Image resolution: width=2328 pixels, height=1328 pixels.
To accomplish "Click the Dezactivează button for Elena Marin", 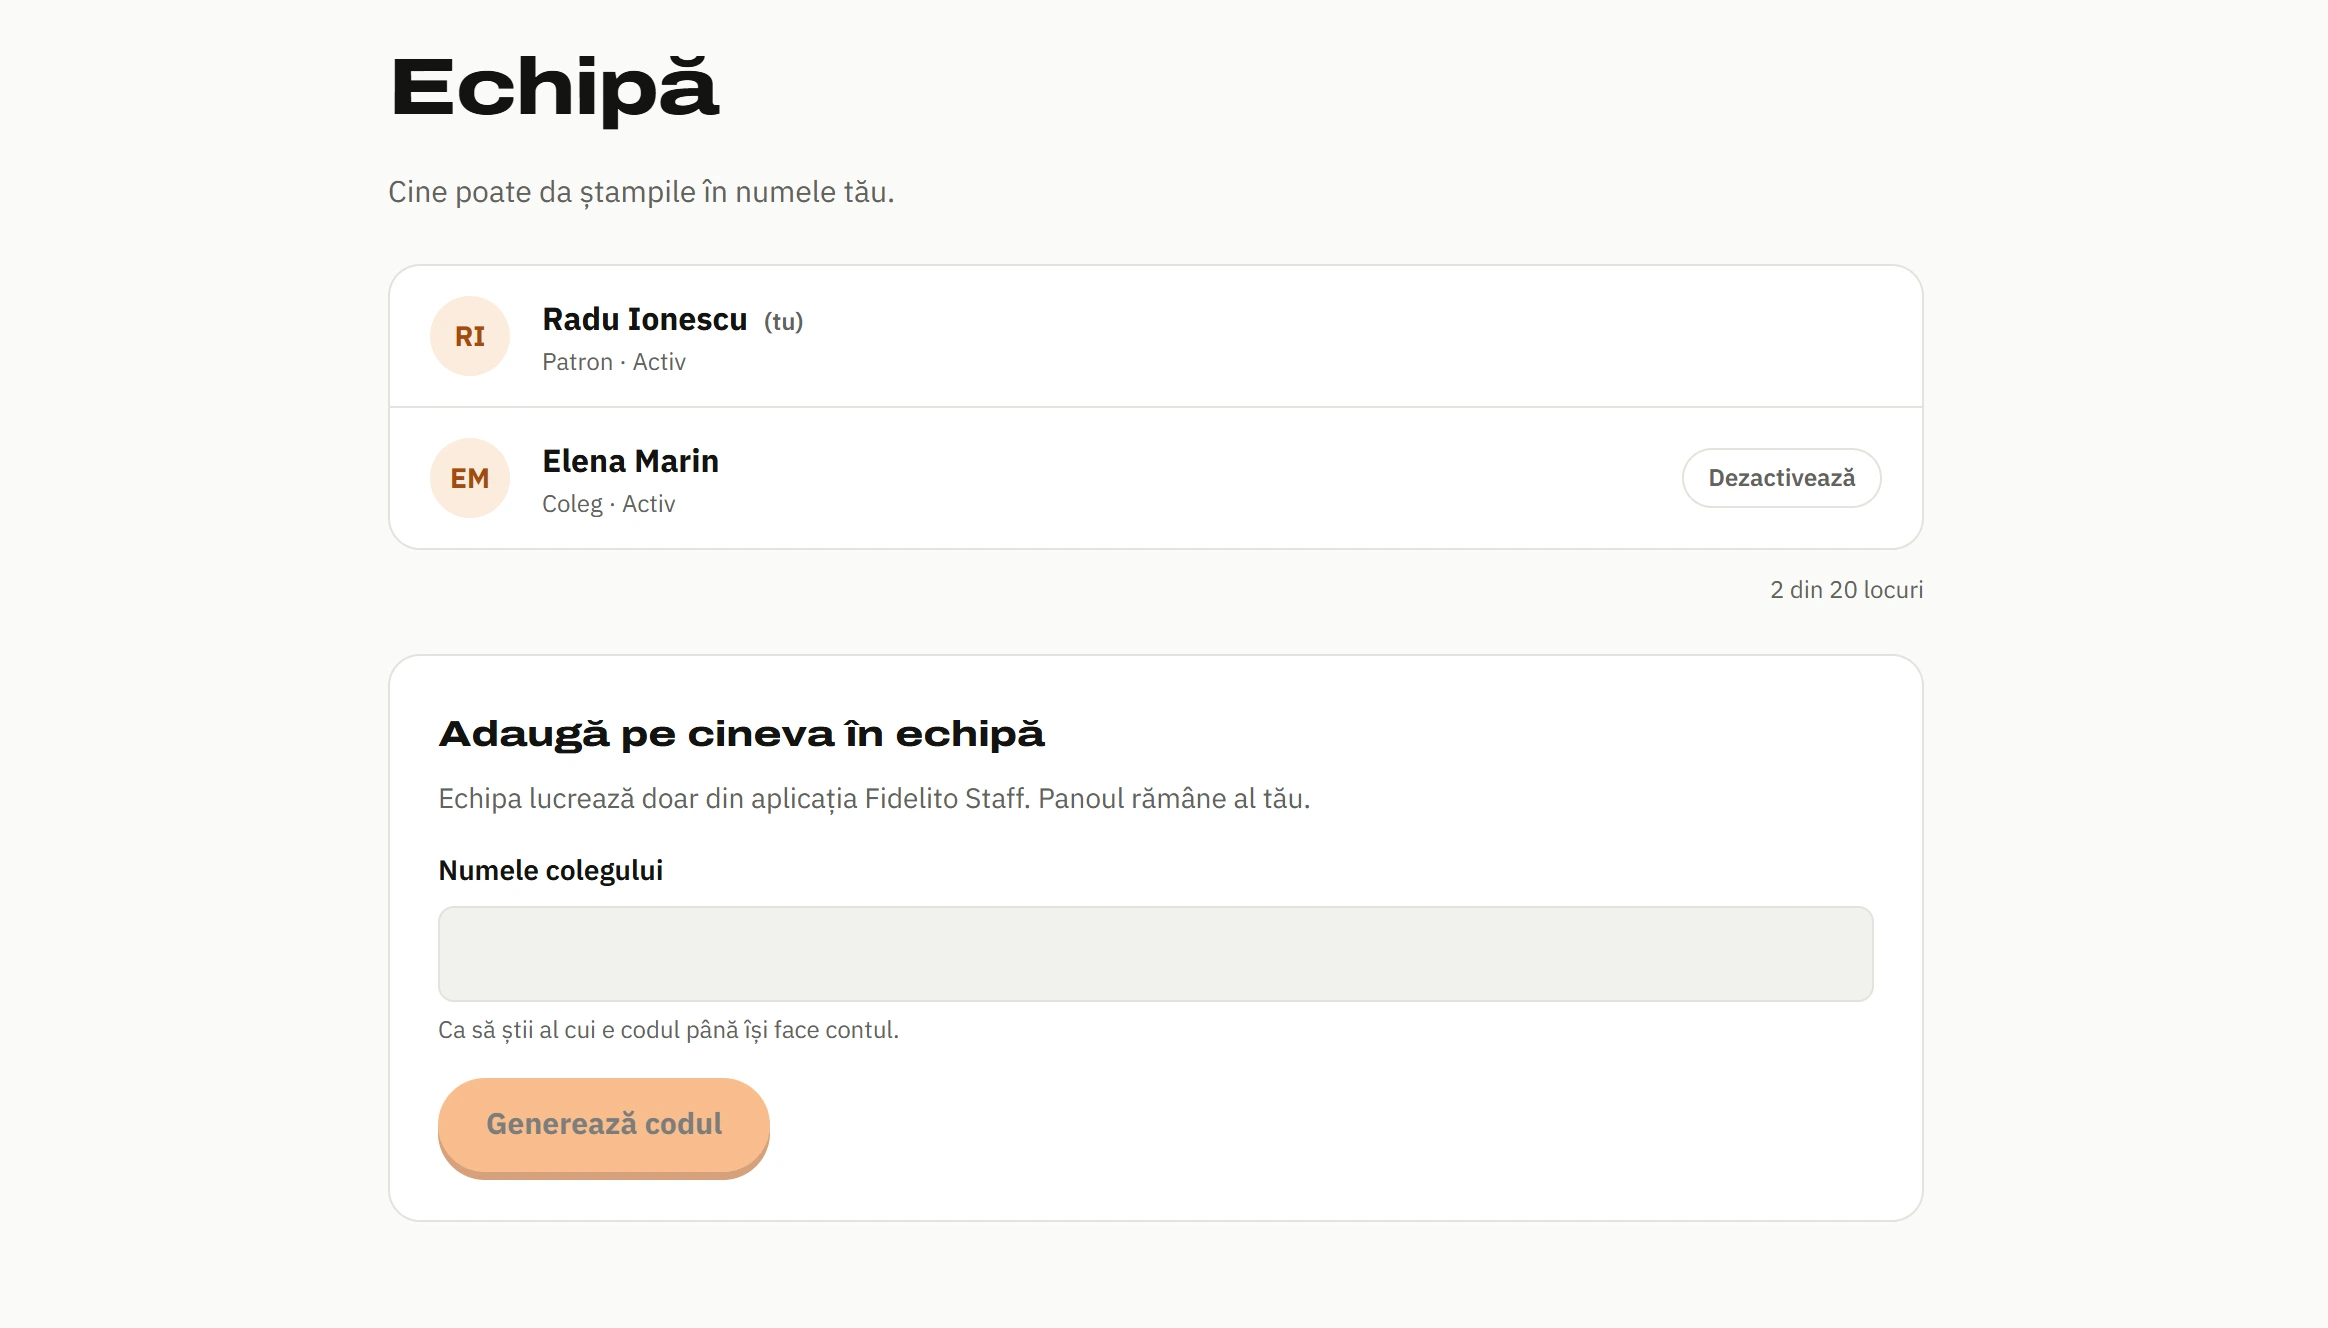I will coord(1781,478).
